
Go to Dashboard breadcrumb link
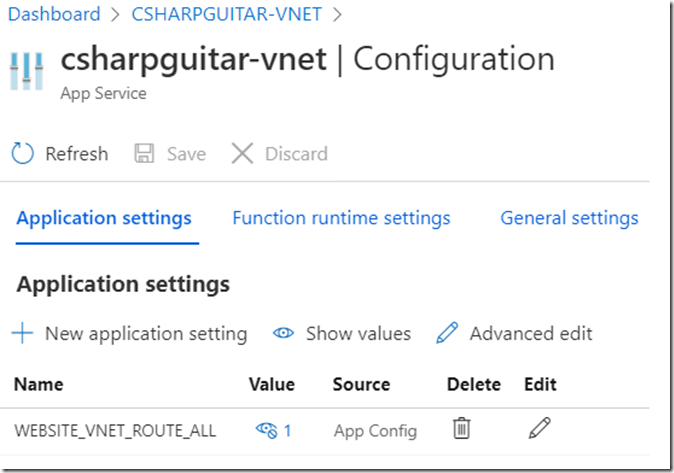pyautogui.click(x=57, y=14)
